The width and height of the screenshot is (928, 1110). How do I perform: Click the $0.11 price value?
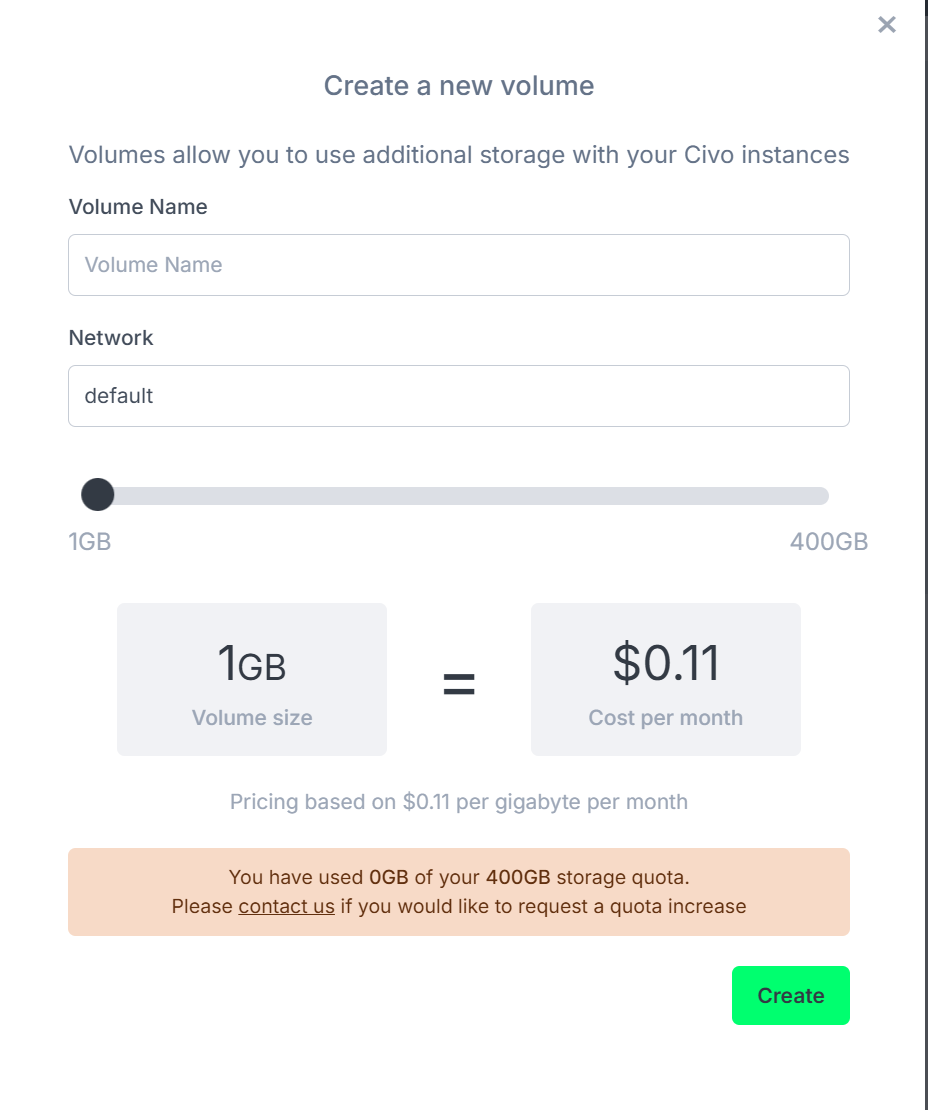click(665, 663)
